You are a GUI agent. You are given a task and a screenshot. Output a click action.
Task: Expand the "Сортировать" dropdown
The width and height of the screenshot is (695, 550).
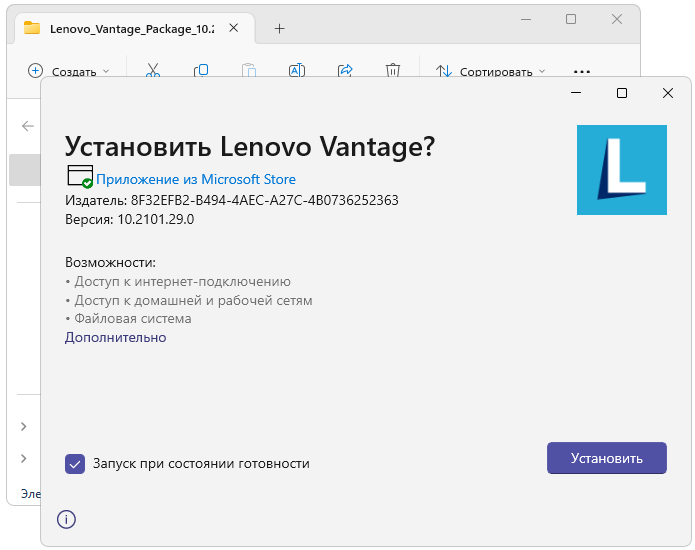[x=491, y=72]
